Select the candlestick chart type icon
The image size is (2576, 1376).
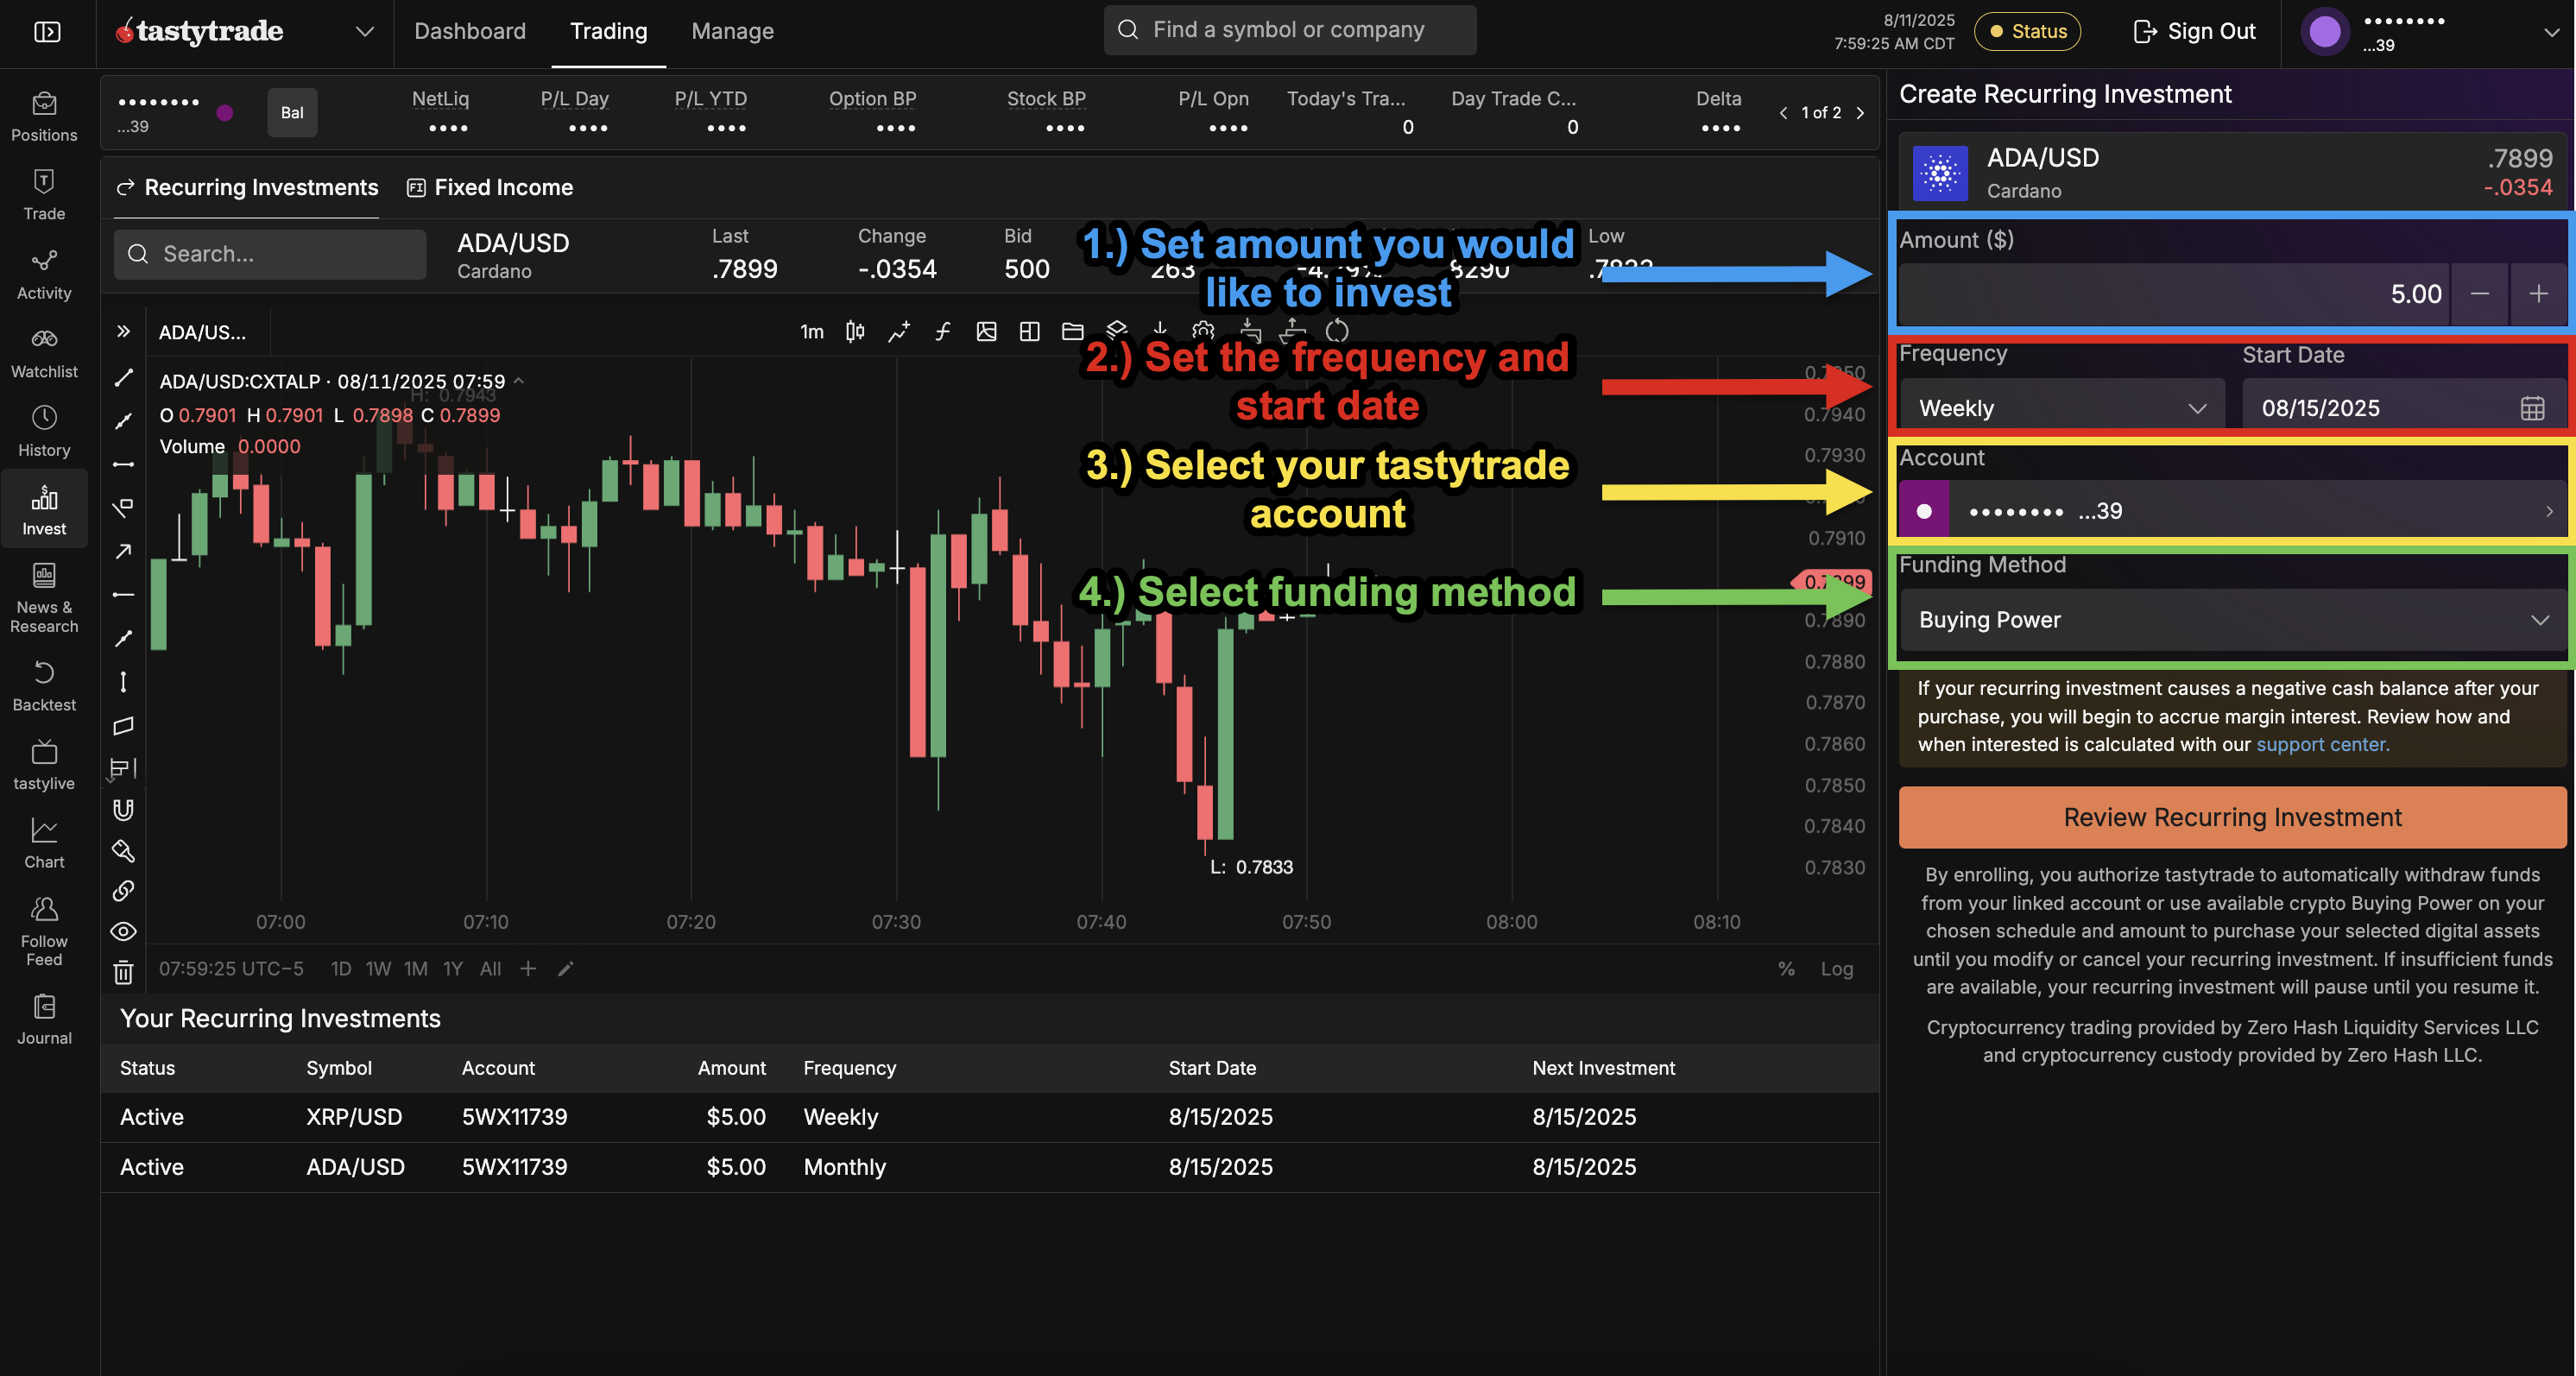[854, 331]
